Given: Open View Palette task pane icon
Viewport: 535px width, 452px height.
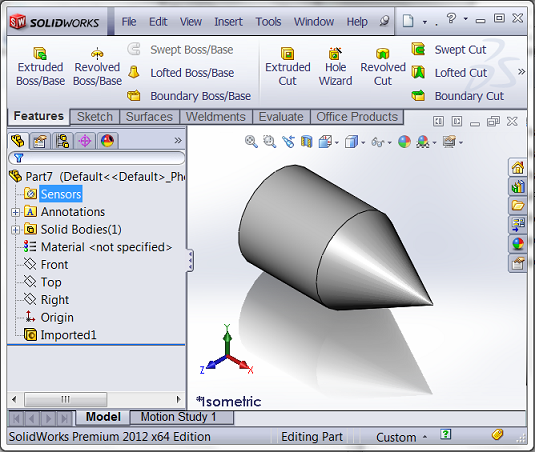Looking at the screenshot, I should [x=518, y=225].
